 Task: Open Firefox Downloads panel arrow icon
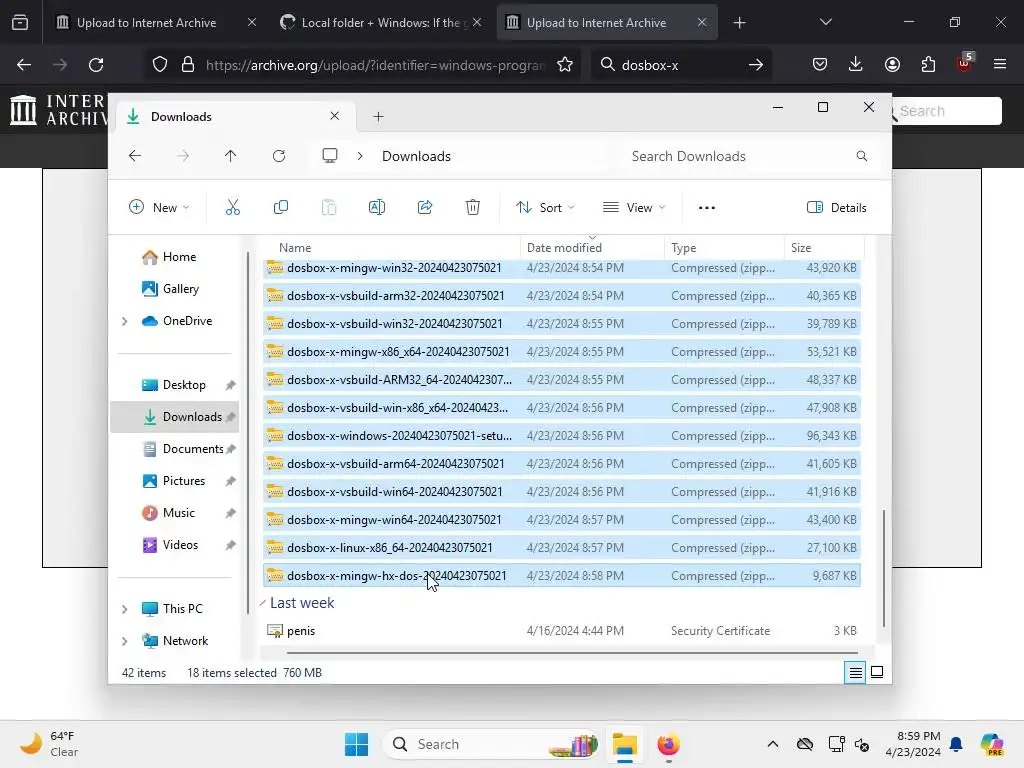click(x=856, y=64)
